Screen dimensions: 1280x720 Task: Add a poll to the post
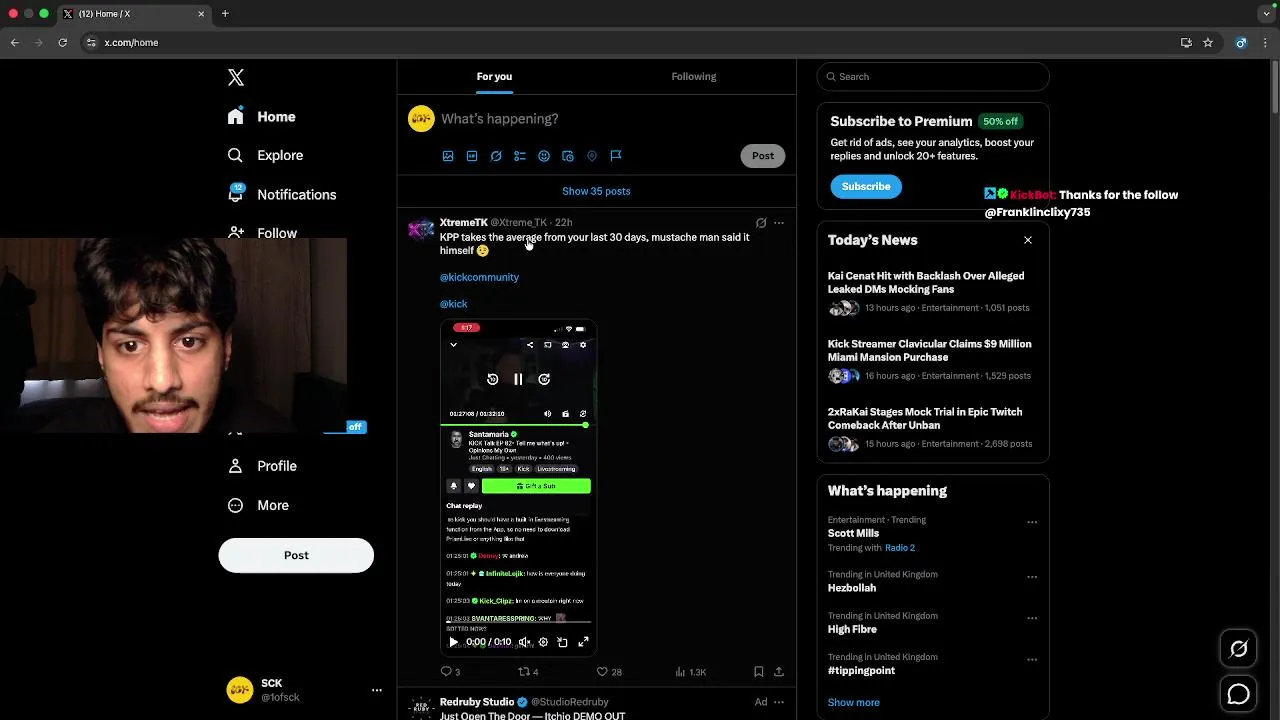pyautogui.click(x=520, y=156)
